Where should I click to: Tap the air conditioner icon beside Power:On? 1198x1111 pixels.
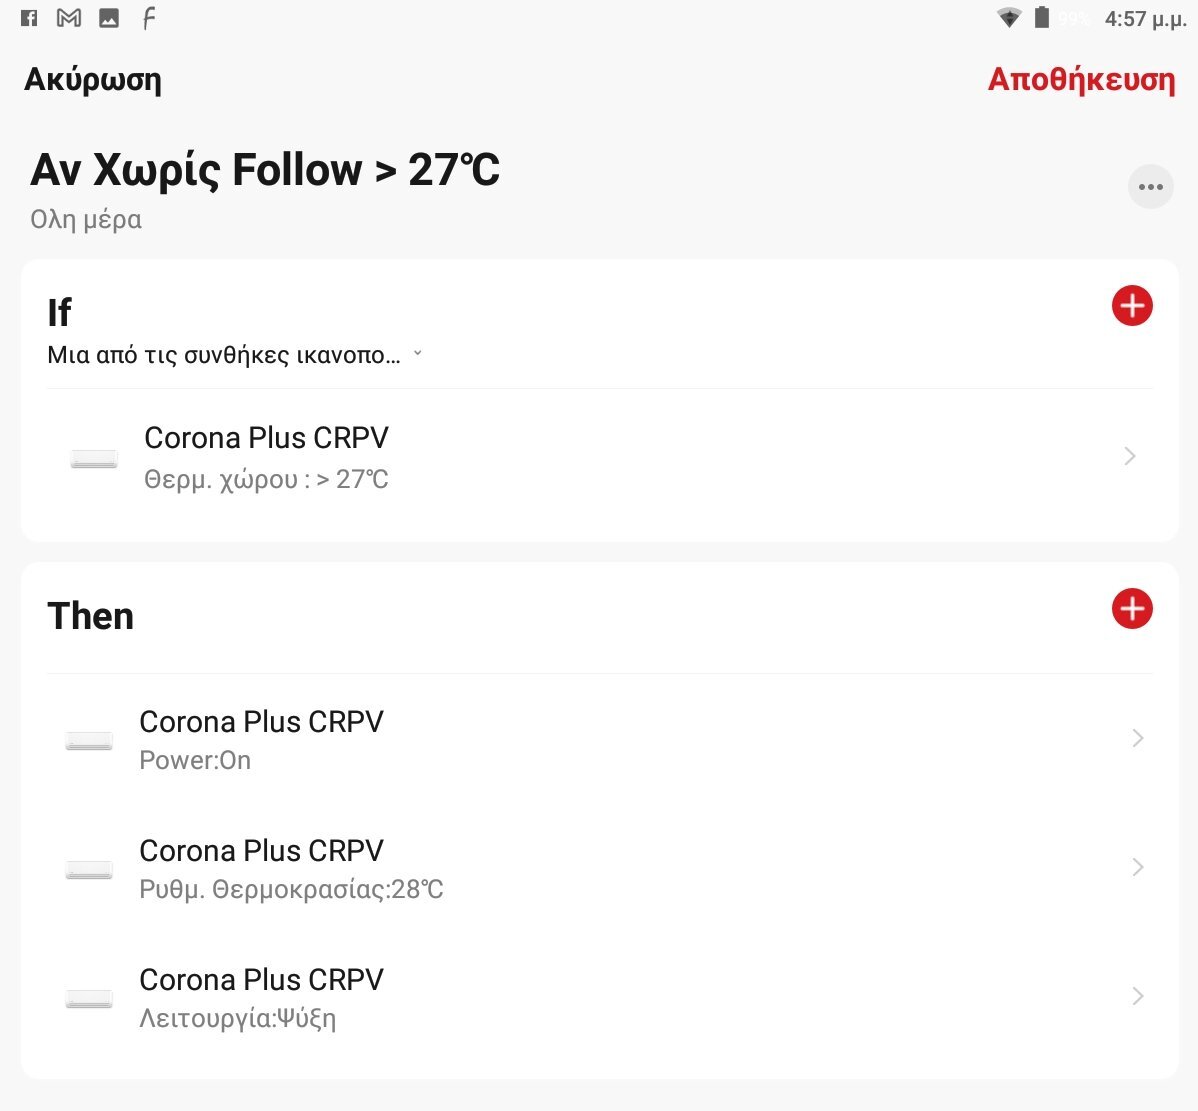coord(89,740)
